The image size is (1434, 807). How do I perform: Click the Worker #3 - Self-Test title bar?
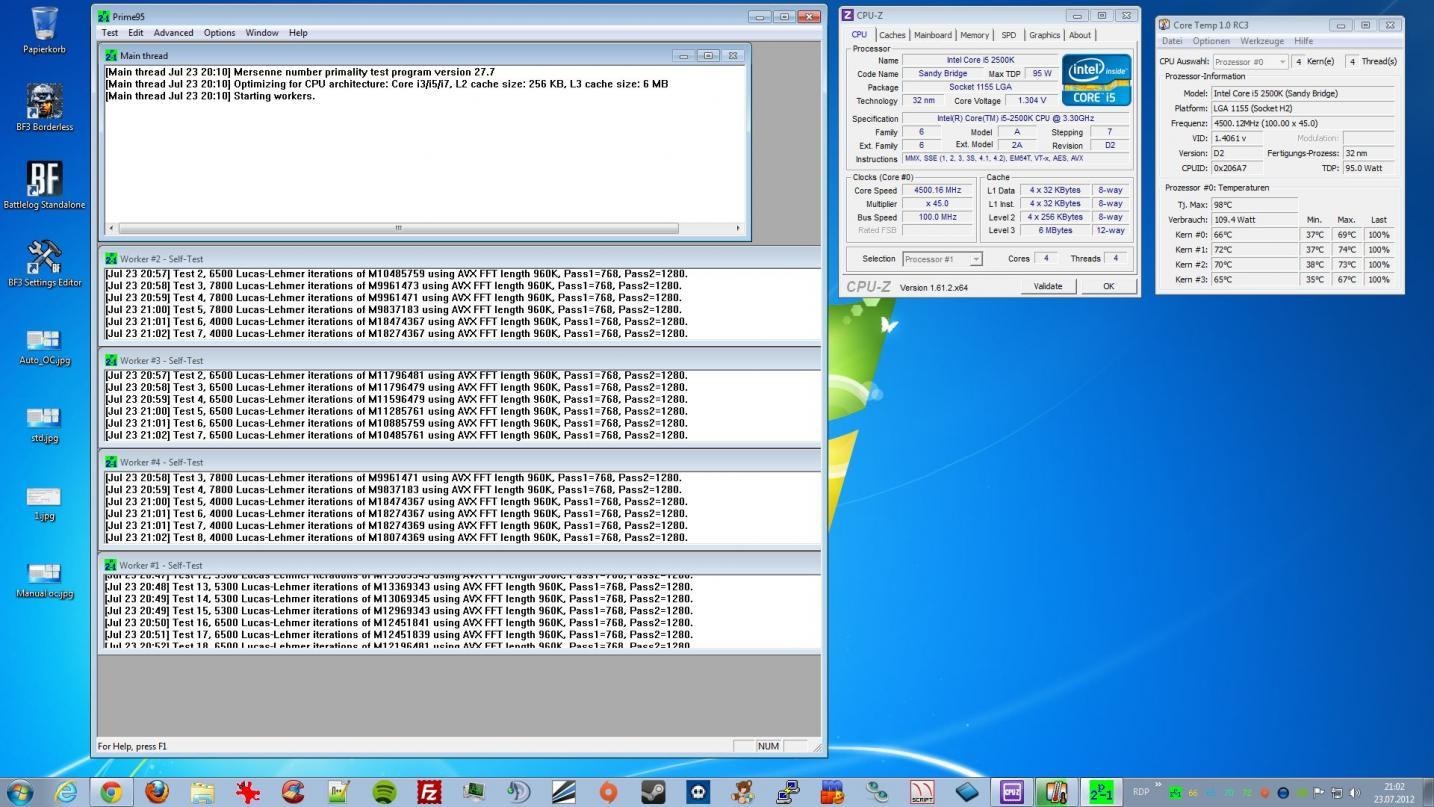click(459, 360)
